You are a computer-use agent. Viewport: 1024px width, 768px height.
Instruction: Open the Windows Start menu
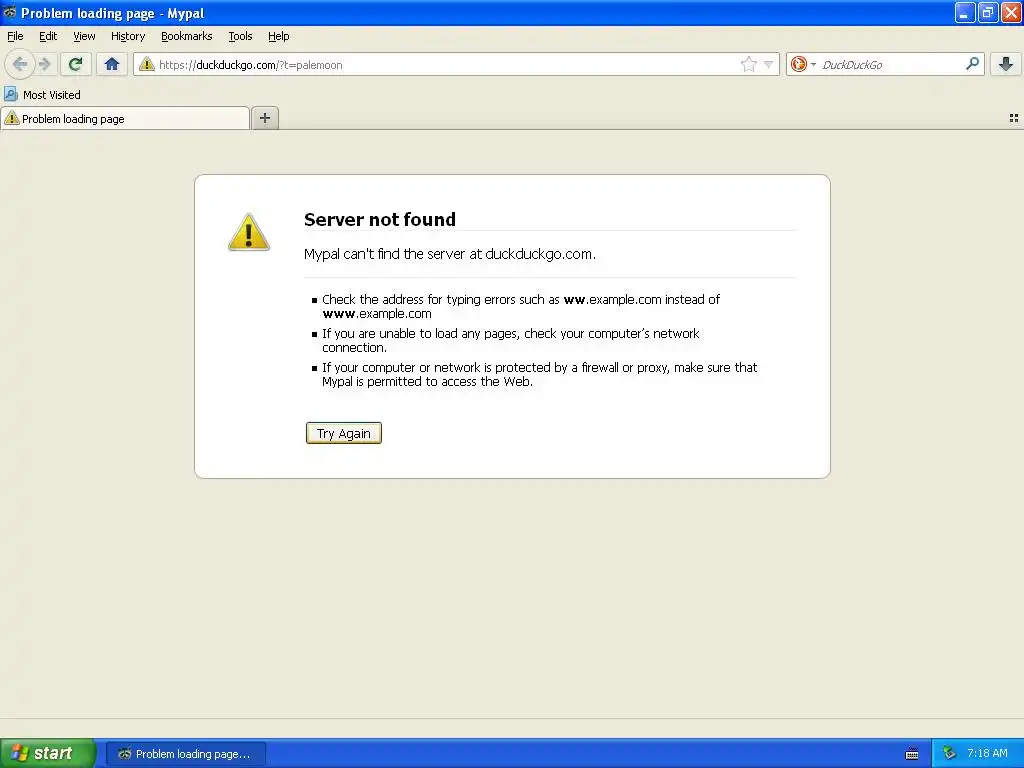tap(48, 753)
